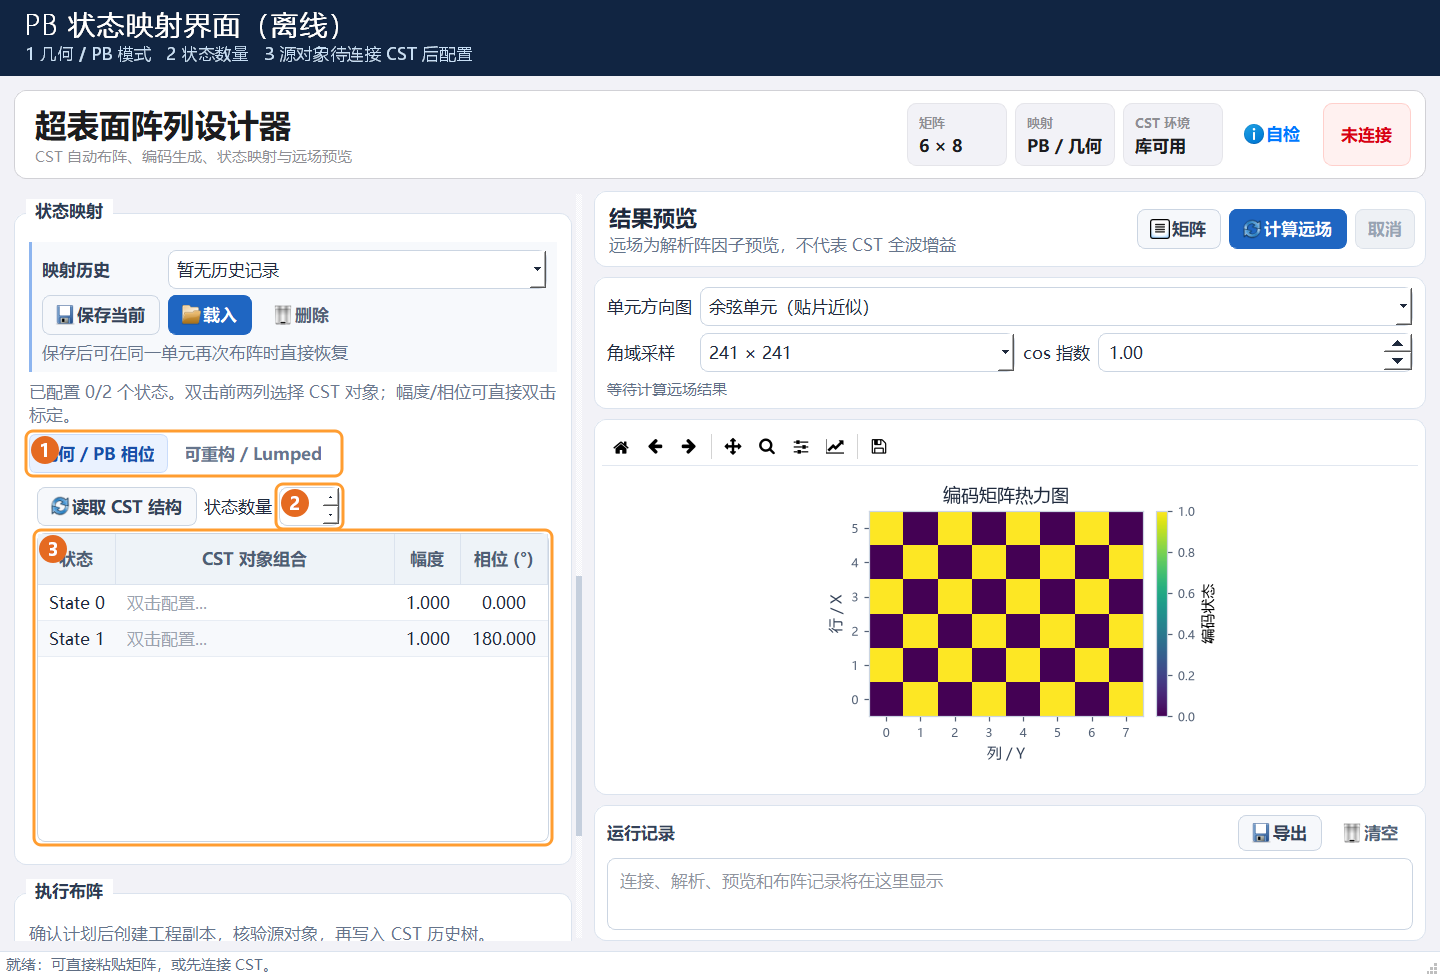Run the 自检 self-check button
This screenshot has height=976, width=1440.
click(x=1272, y=135)
